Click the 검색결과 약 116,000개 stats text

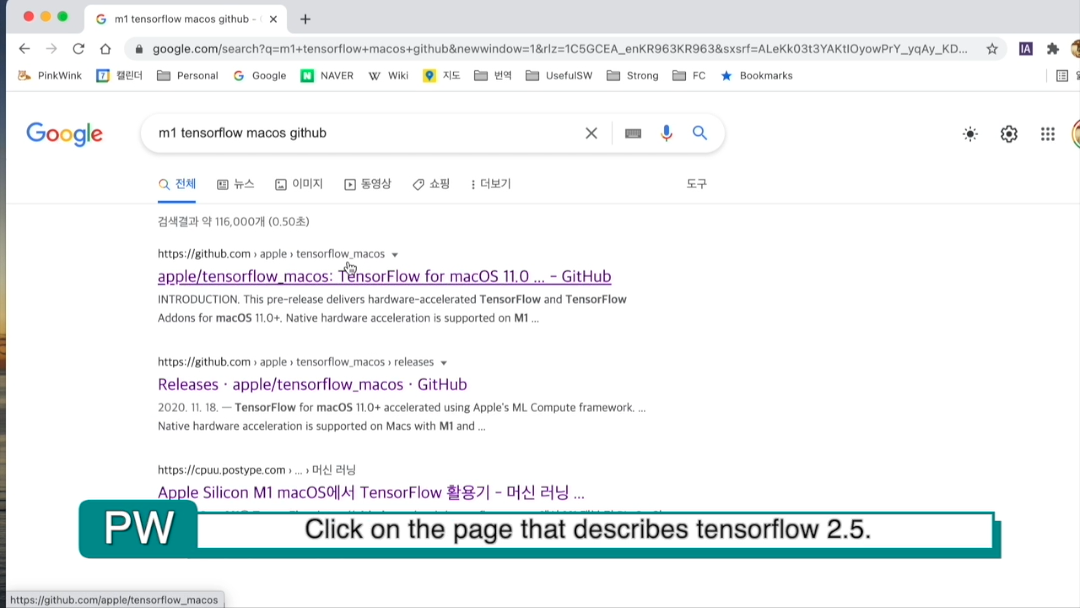pyautogui.click(x=233, y=221)
